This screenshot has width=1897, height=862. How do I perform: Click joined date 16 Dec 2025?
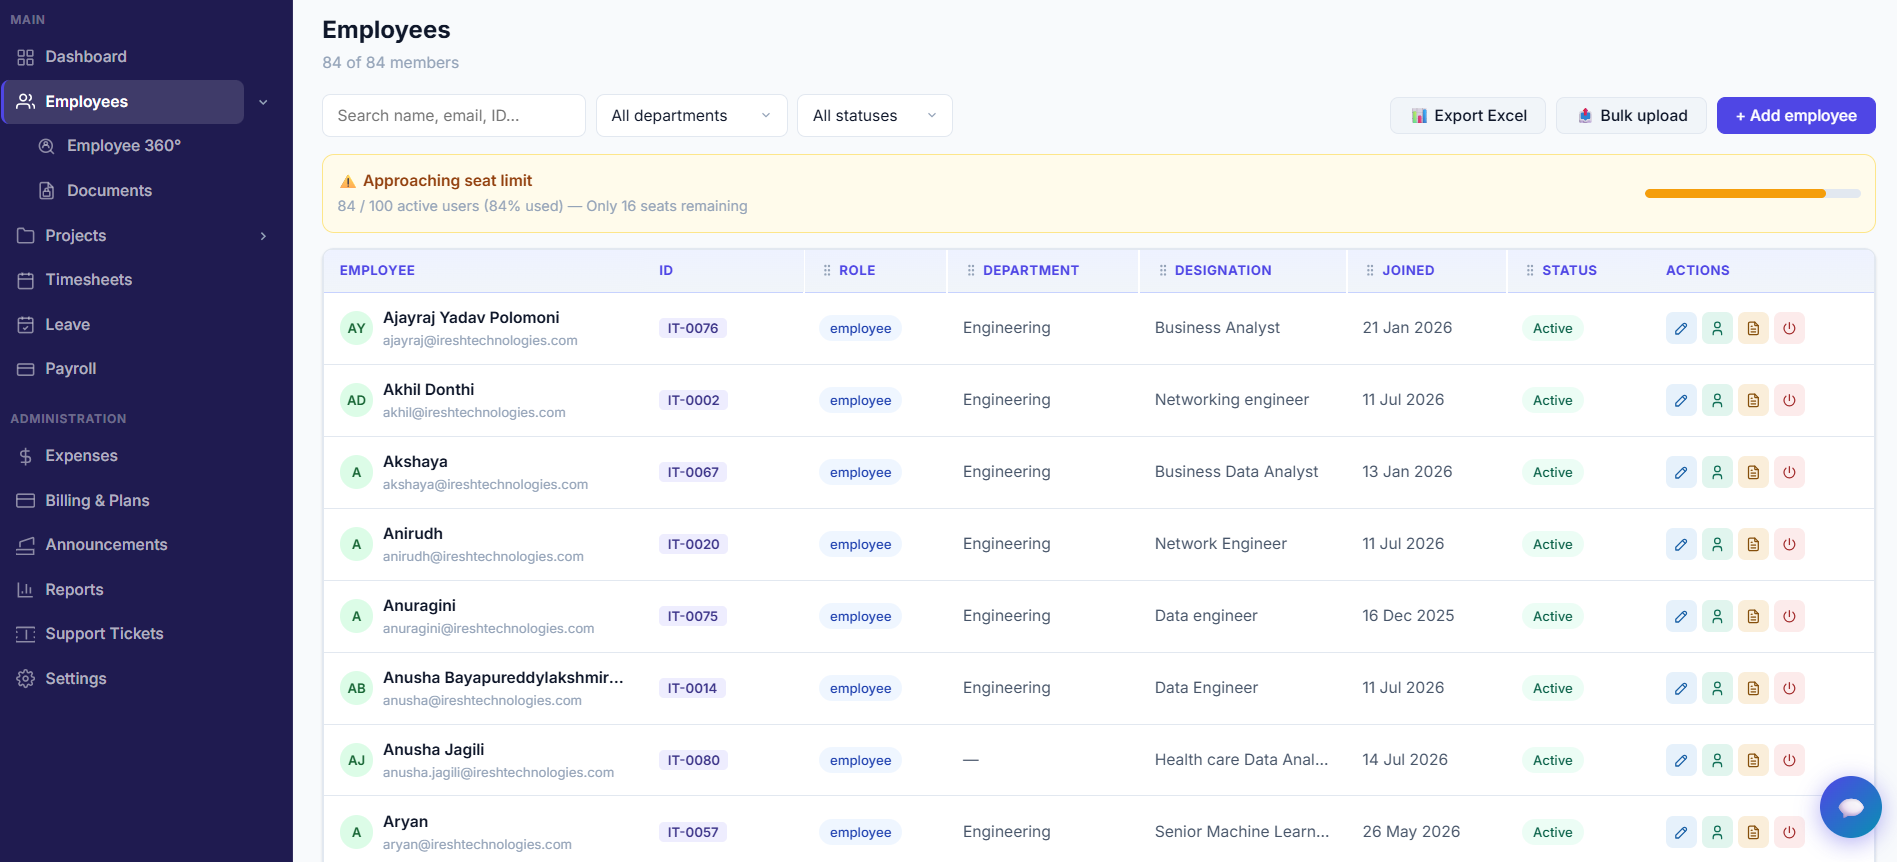pyautogui.click(x=1408, y=616)
